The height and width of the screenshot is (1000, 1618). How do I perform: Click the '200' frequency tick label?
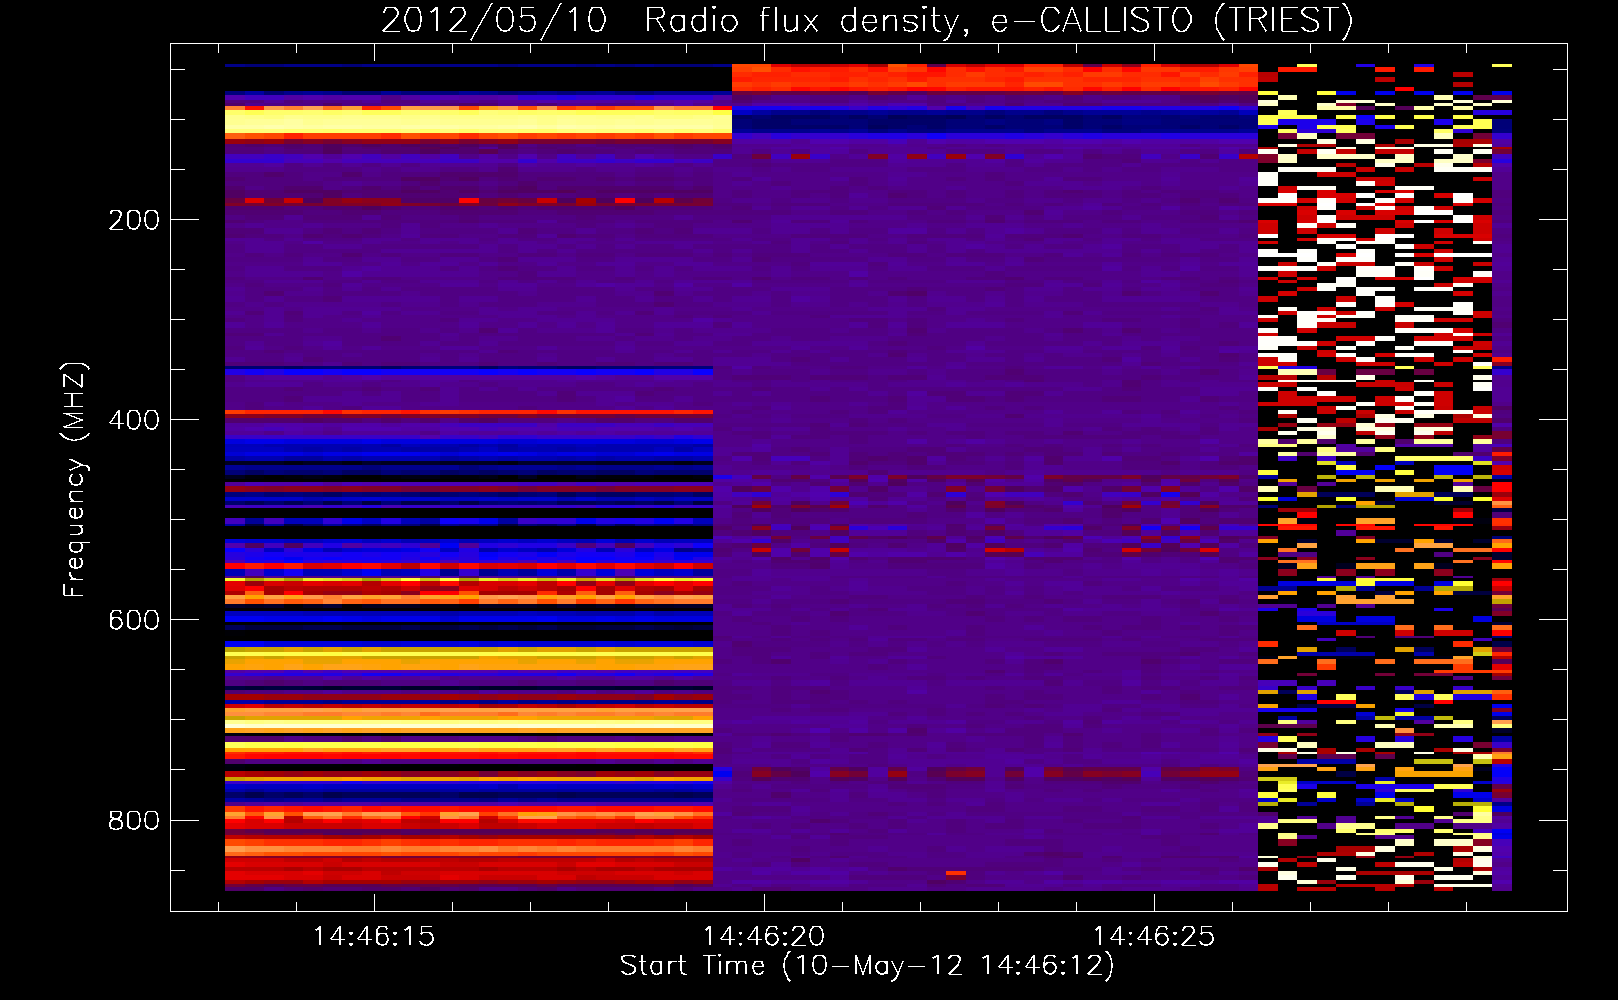(134, 220)
